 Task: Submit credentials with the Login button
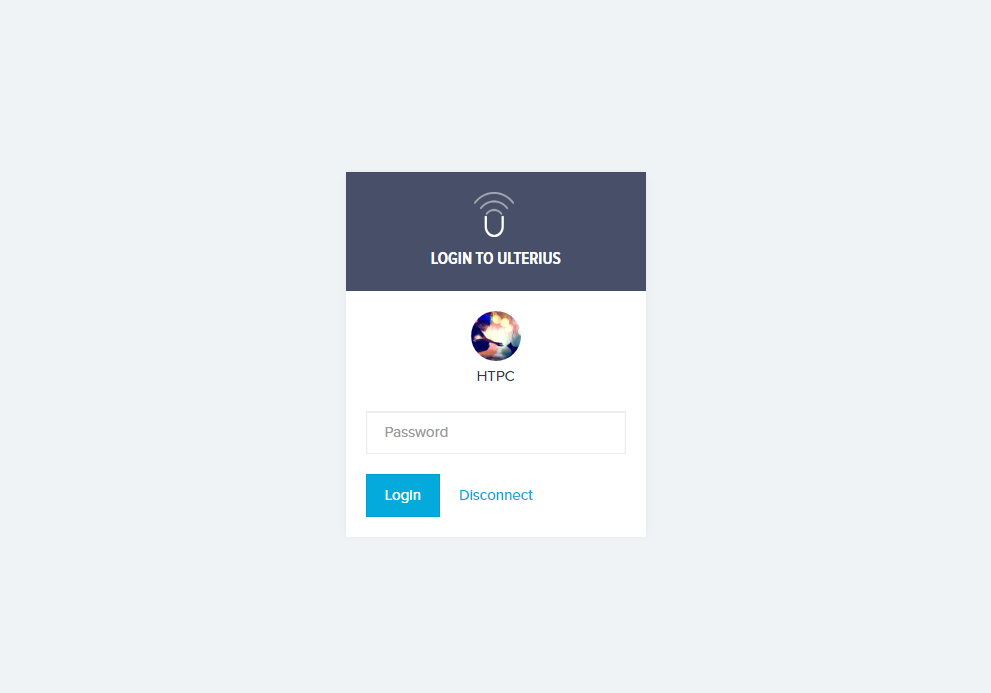point(403,495)
